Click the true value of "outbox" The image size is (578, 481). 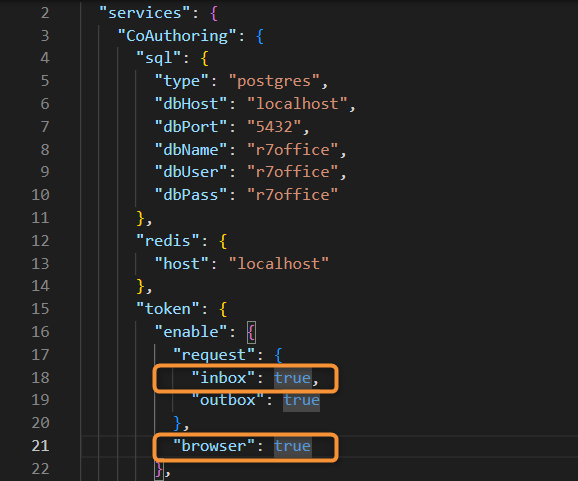pyautogui.click(x=302, y=400)
